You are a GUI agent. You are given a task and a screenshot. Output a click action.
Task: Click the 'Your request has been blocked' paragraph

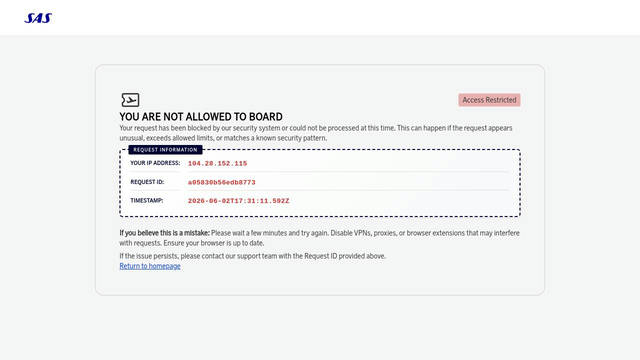(x=316, y=133)
